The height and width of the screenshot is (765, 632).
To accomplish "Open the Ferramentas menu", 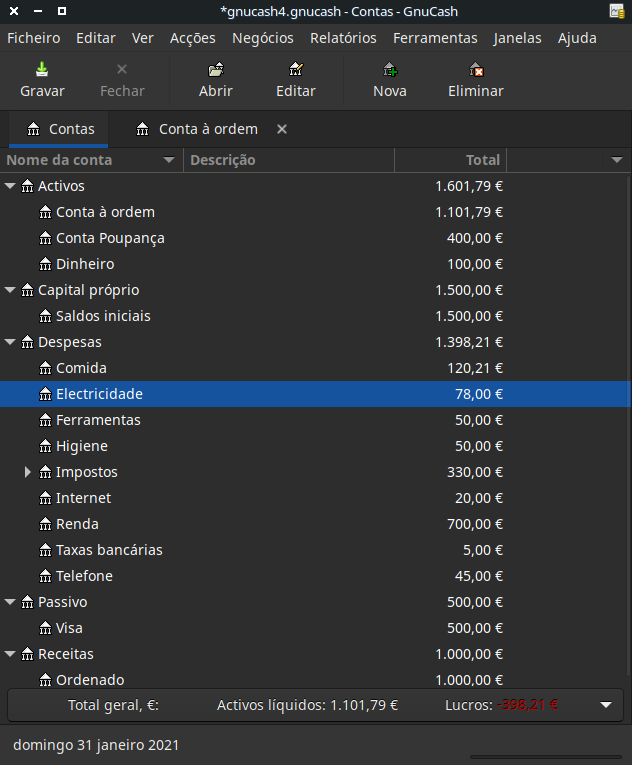I will point(435,38).
